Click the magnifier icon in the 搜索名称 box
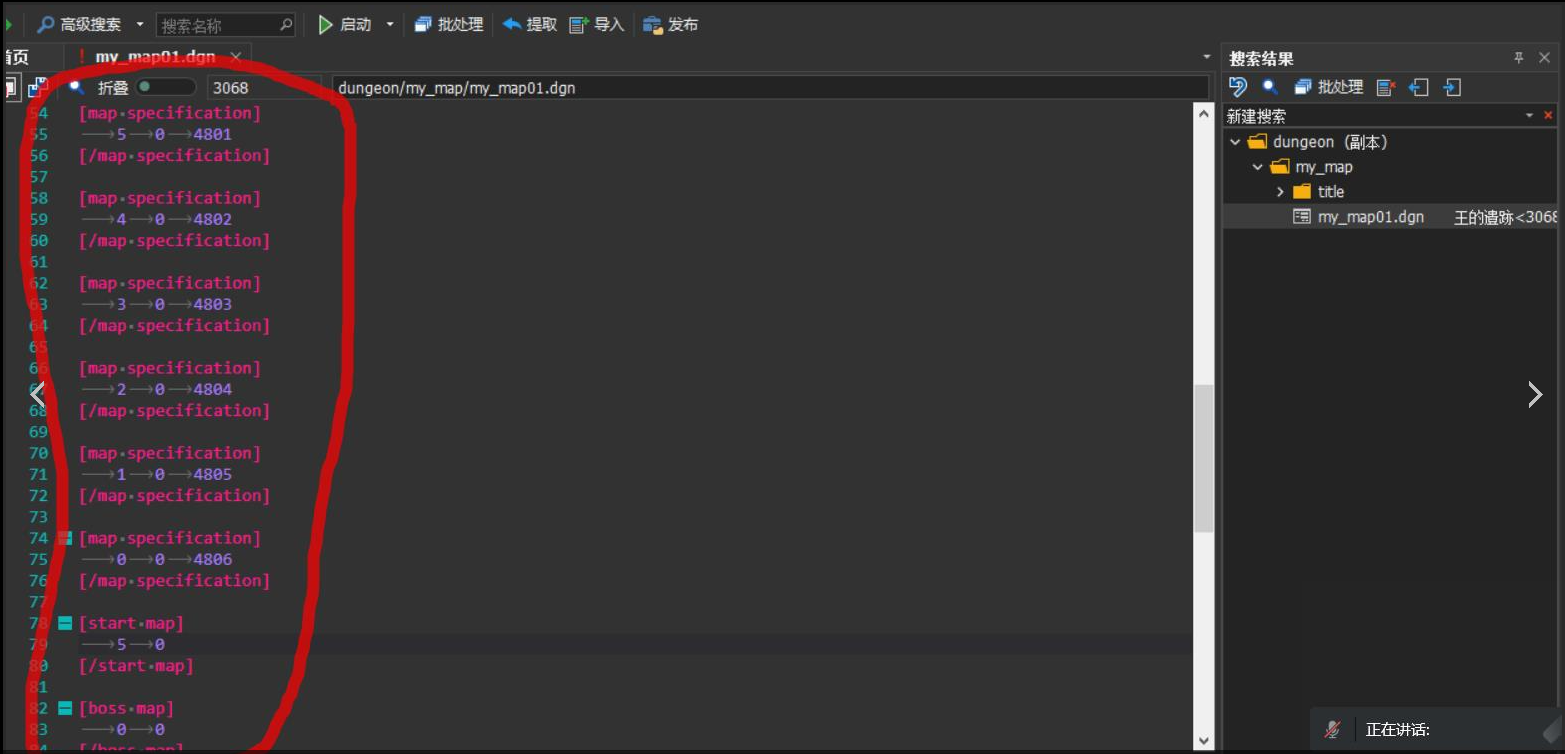1565x754 pixels. click(x=286, y=25)
